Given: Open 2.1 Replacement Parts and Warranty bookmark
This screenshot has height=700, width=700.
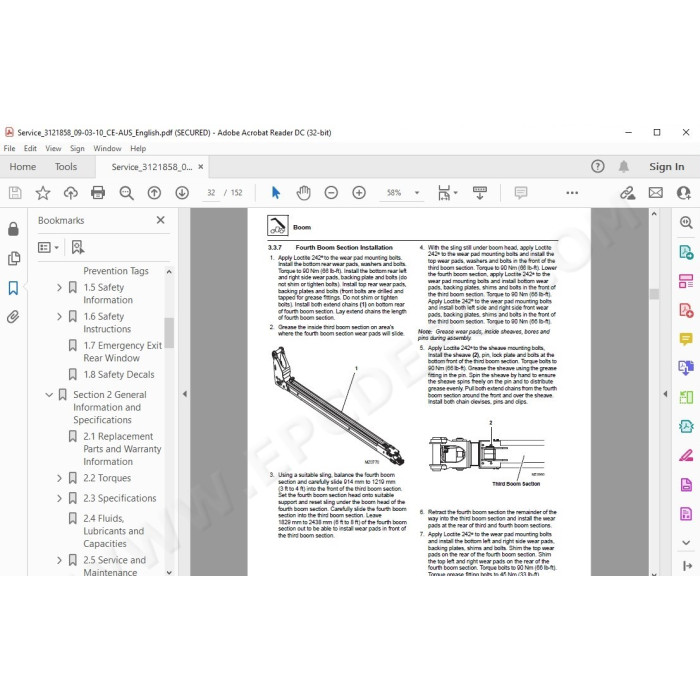Looking at the screenshot, I should [x=122, y=449].
